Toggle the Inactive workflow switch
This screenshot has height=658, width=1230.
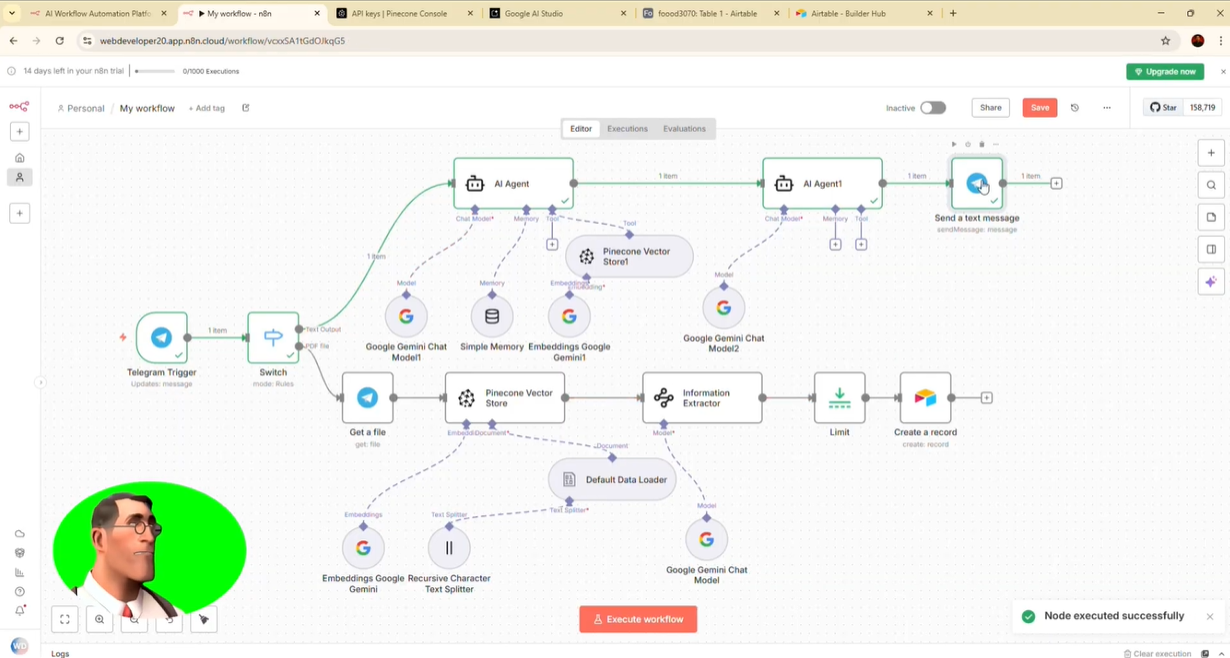click(x=932, y=108)
